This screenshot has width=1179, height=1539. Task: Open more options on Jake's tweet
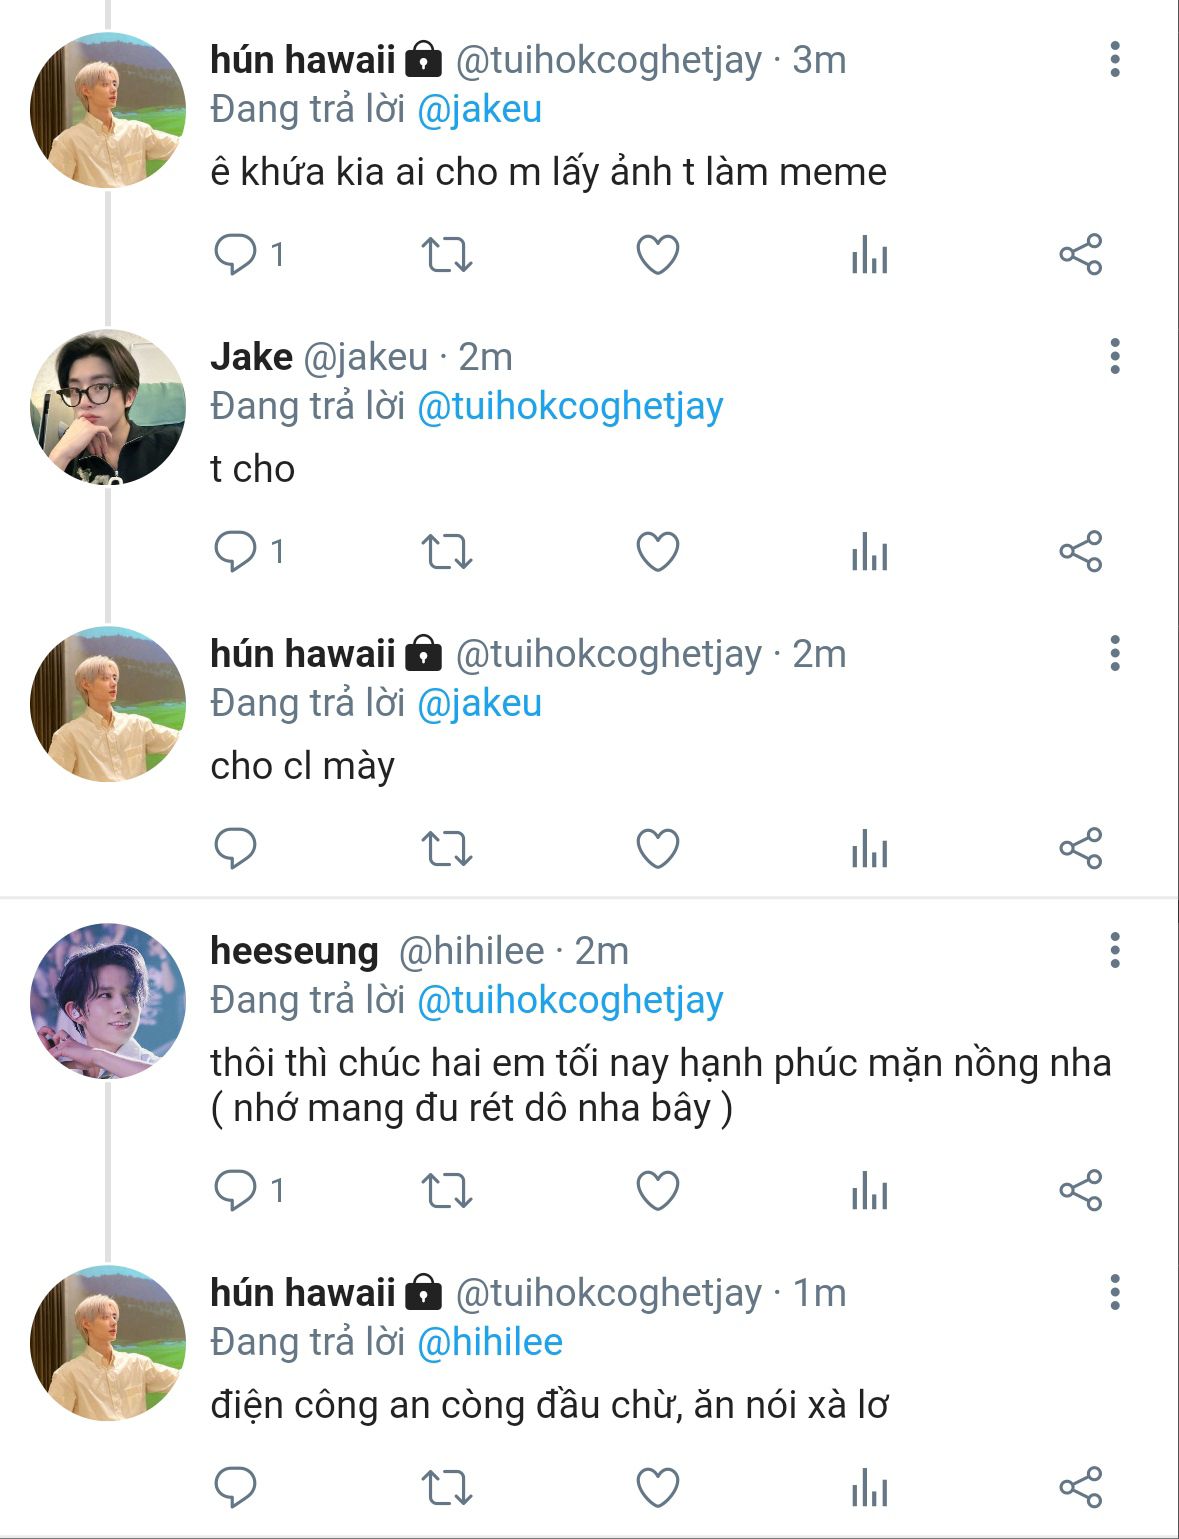pyautogui.click(x=1114, y=357)
